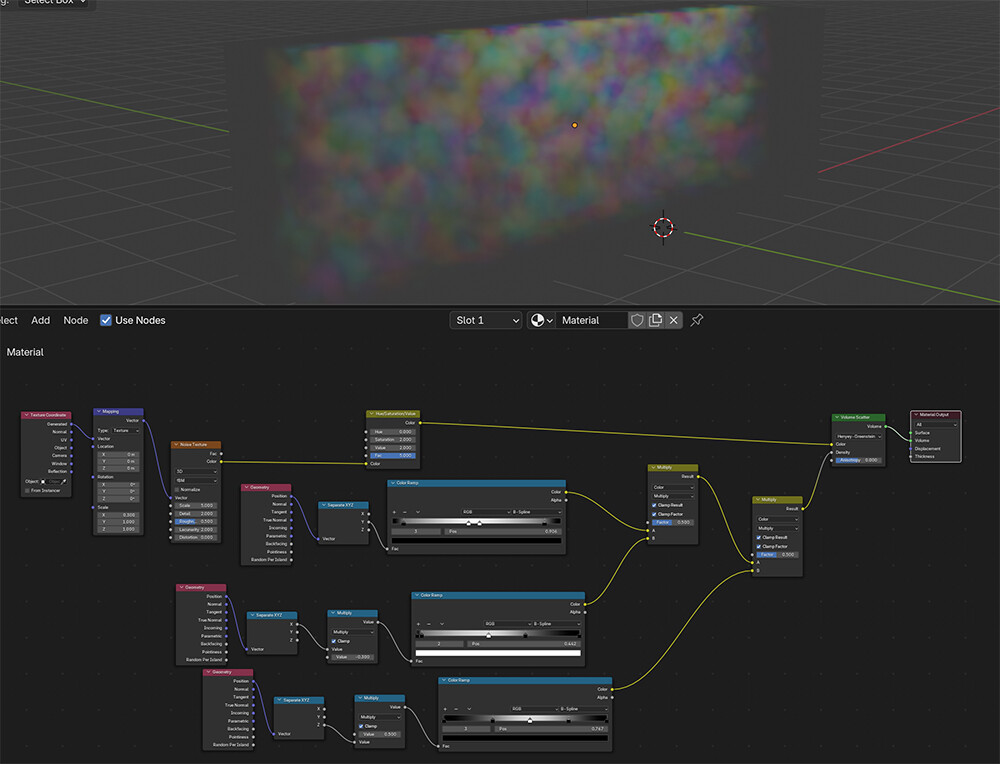Open tools chevron menu on Color Ramp Pos 0.747

469,709
